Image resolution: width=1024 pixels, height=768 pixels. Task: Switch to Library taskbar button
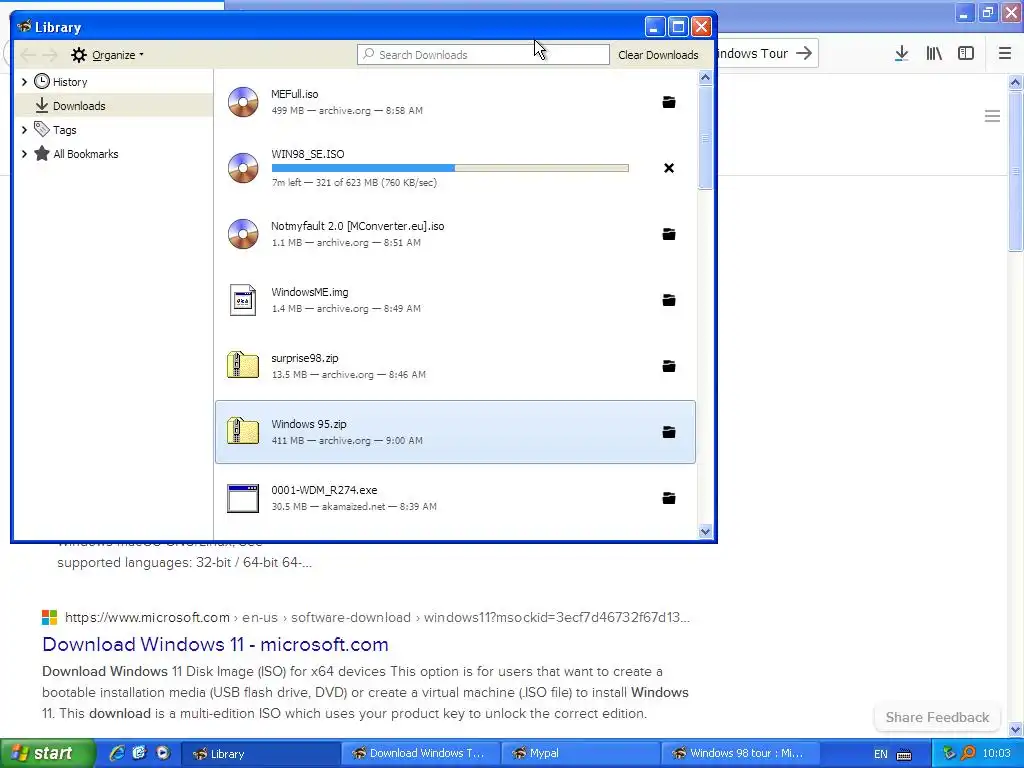259,753
